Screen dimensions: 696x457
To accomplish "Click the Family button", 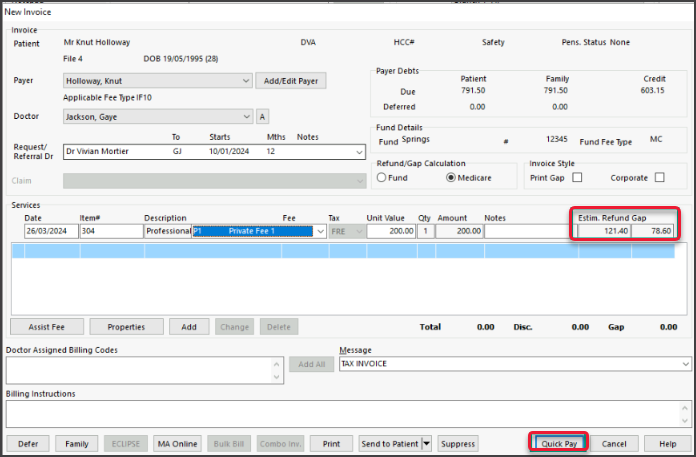I will point(77,444).
